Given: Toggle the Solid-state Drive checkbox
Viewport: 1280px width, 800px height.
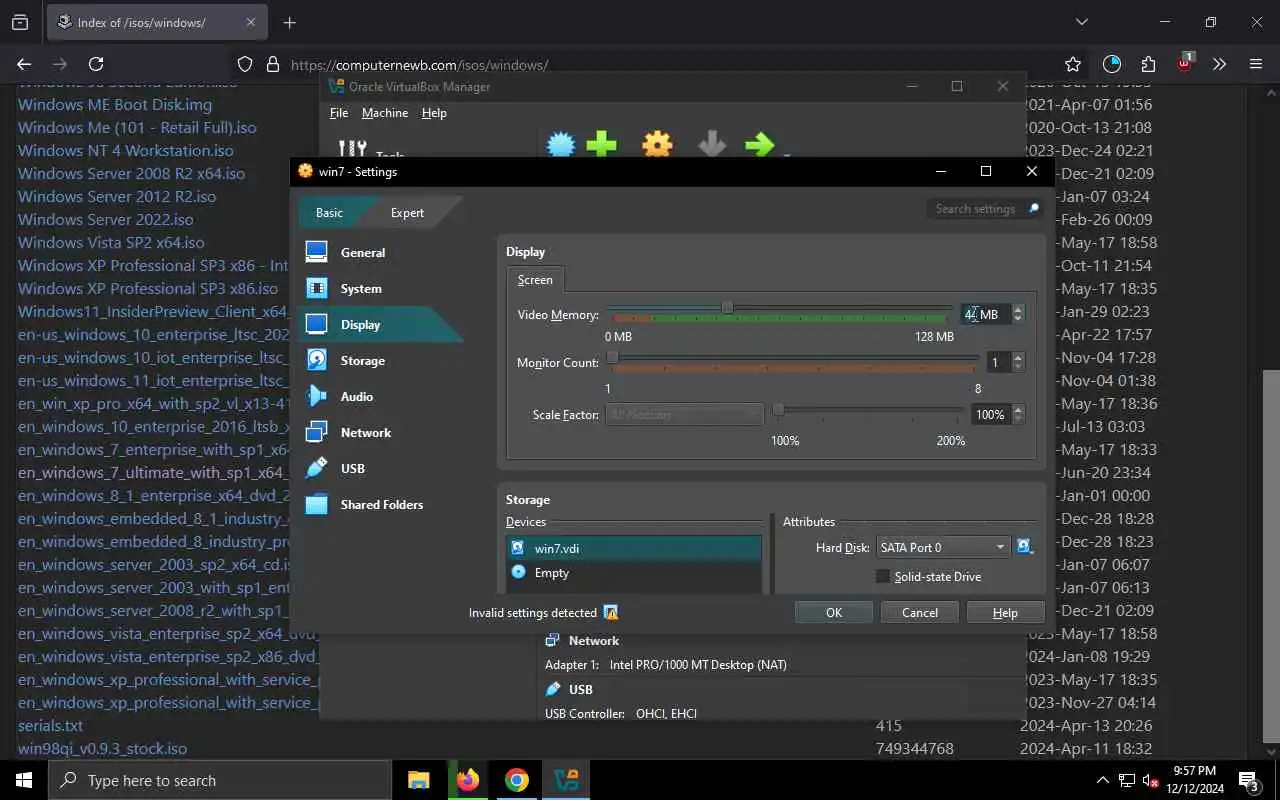Looking at the screenshot, I should [x=883, y=576].
